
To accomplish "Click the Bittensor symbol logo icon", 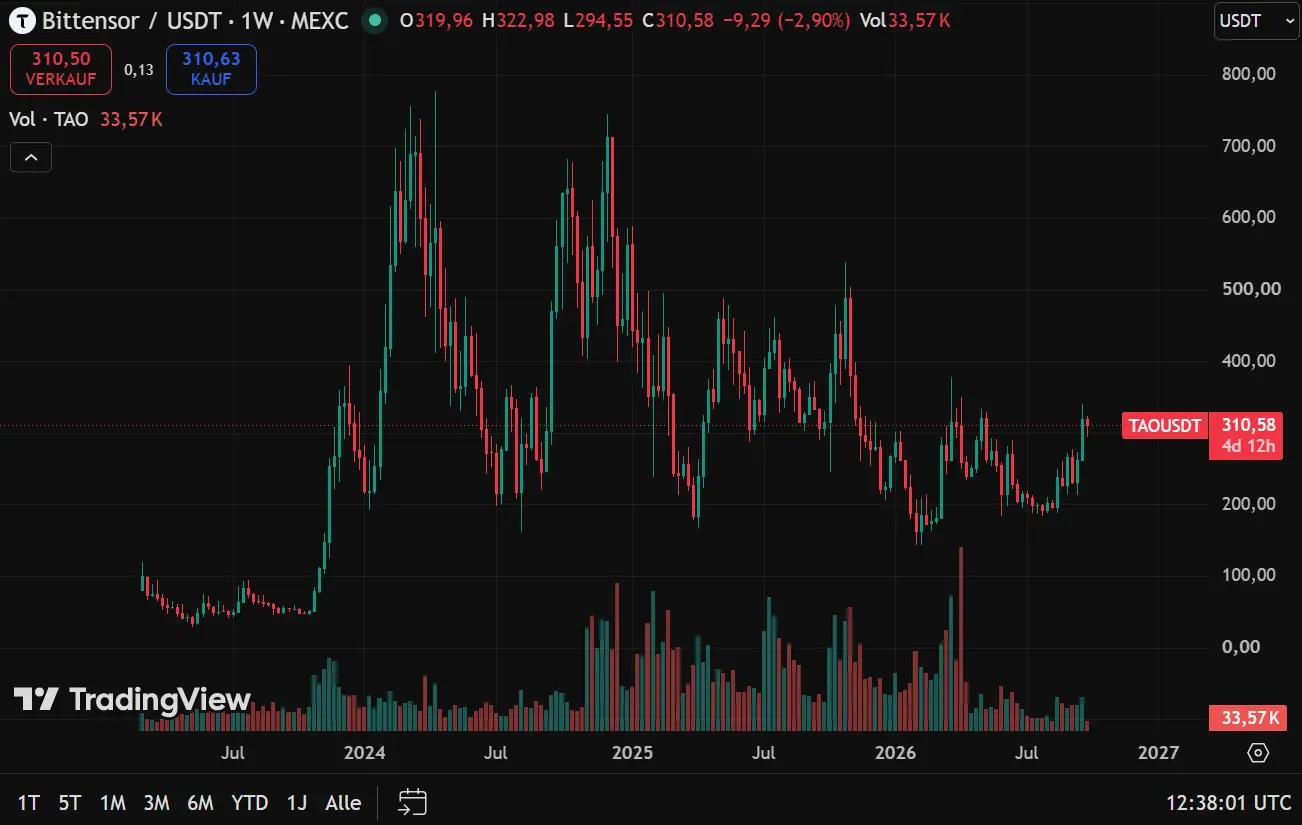I will pyautogui.click(x=22, y=20).
